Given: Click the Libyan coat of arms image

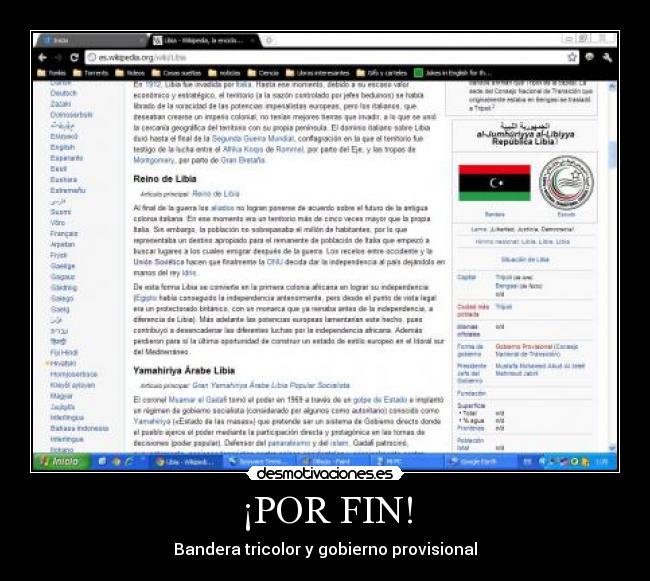Looking at the screenshot, I should [566, 183].
